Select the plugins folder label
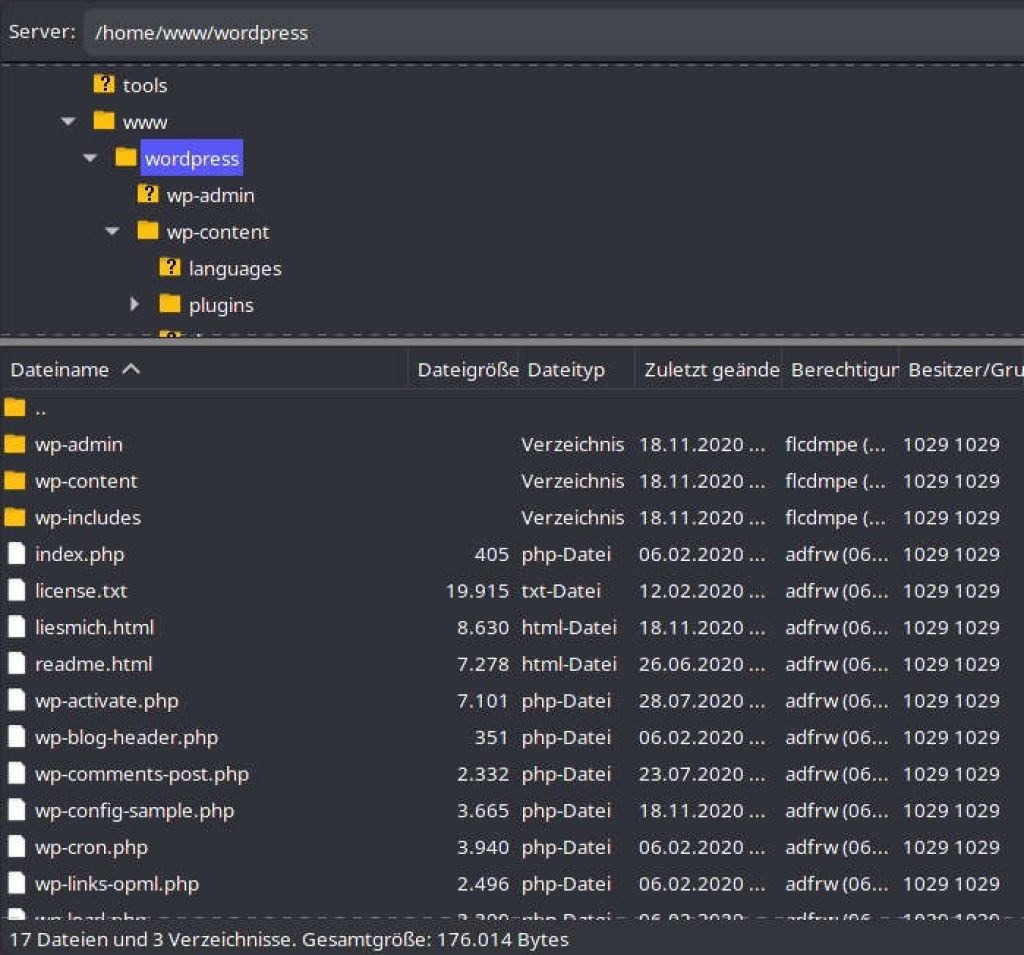Screen dimensions: 1024x955 point(221,306)
